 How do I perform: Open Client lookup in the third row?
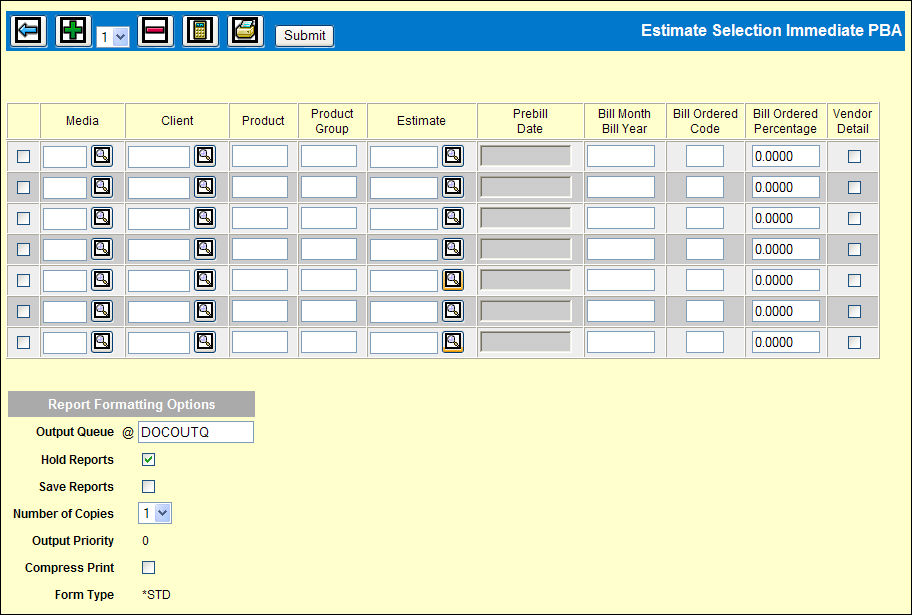205,218
